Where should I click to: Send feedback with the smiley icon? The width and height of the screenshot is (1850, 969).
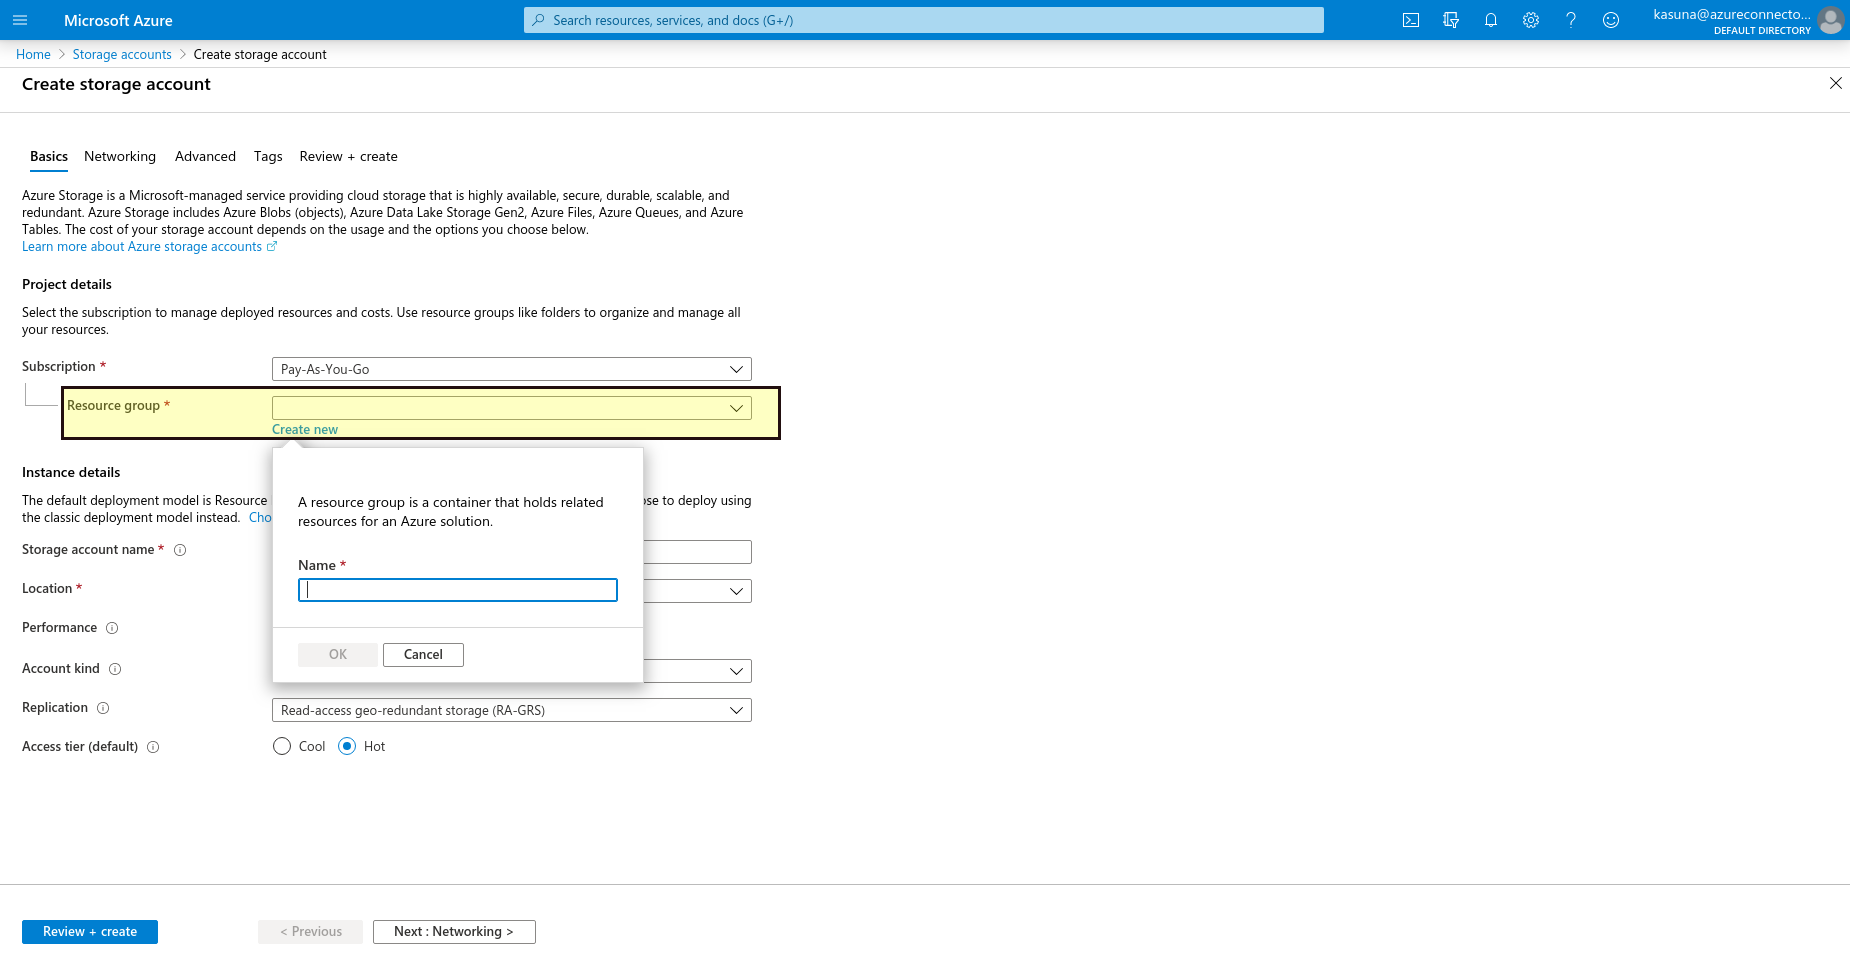point(1611,20)
